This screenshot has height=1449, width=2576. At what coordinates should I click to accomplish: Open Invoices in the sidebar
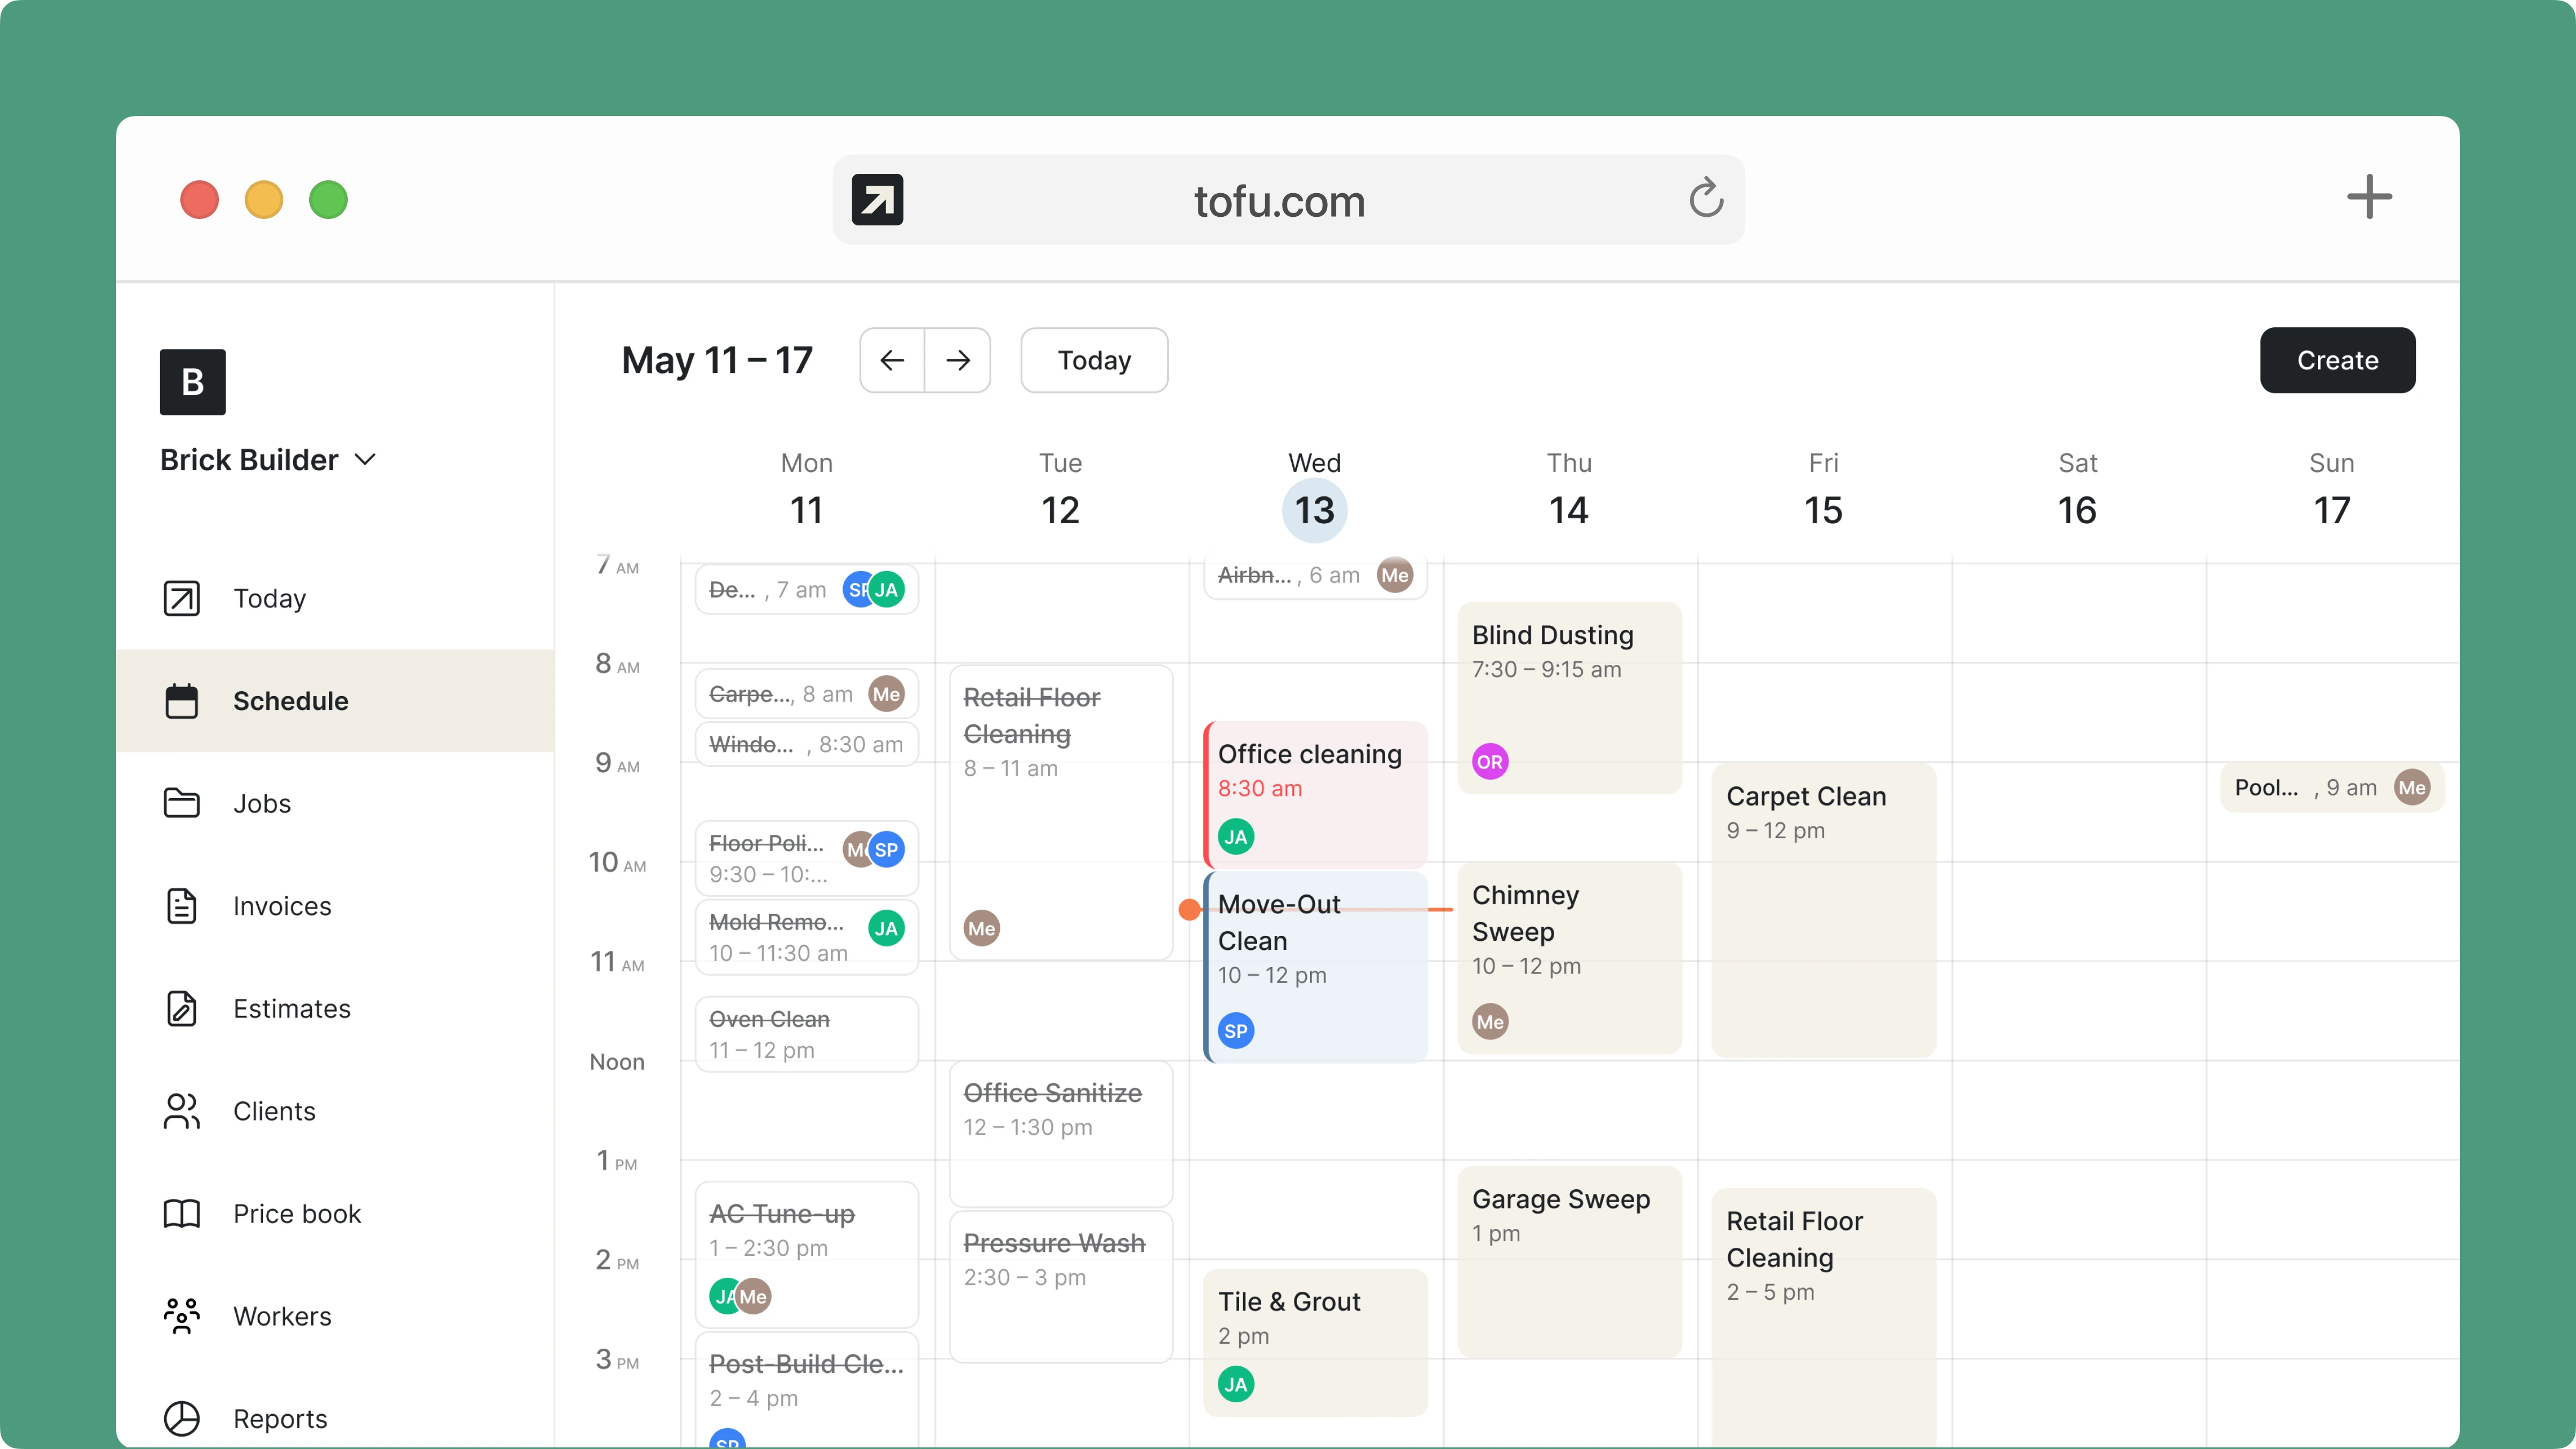pos(335,906)
